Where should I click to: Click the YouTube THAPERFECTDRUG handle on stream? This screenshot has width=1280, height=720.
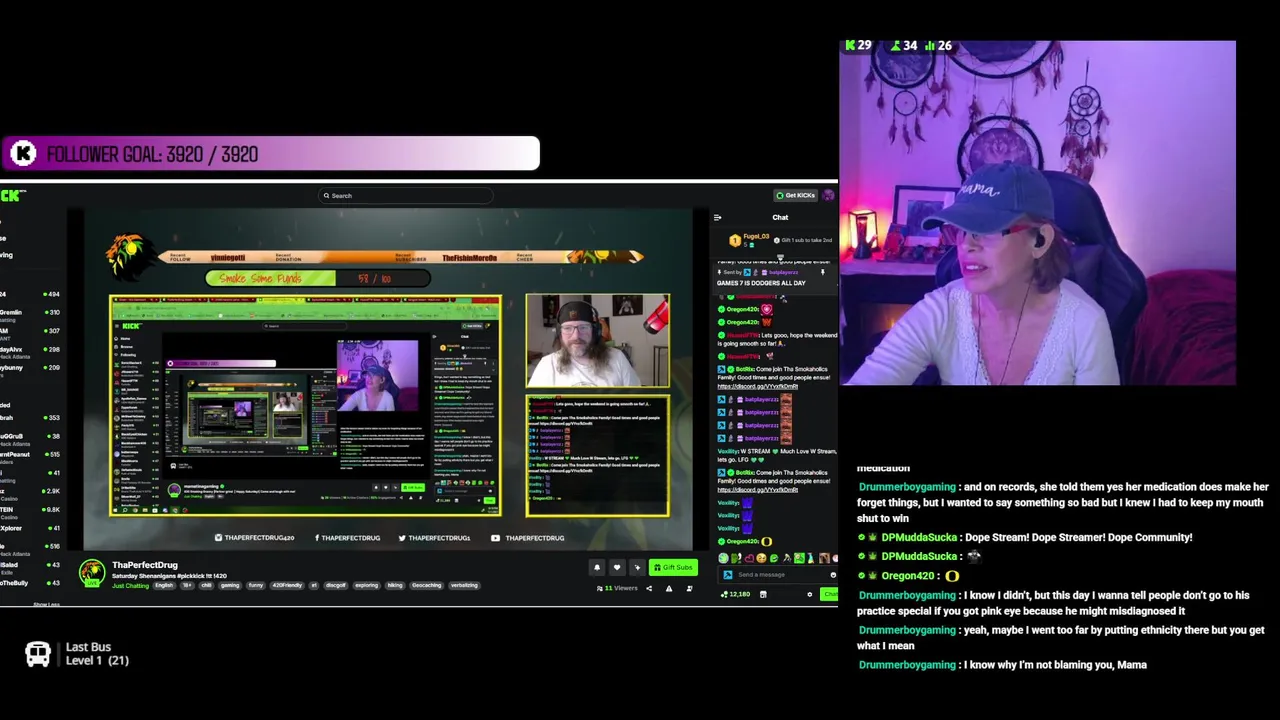point(530,538)
